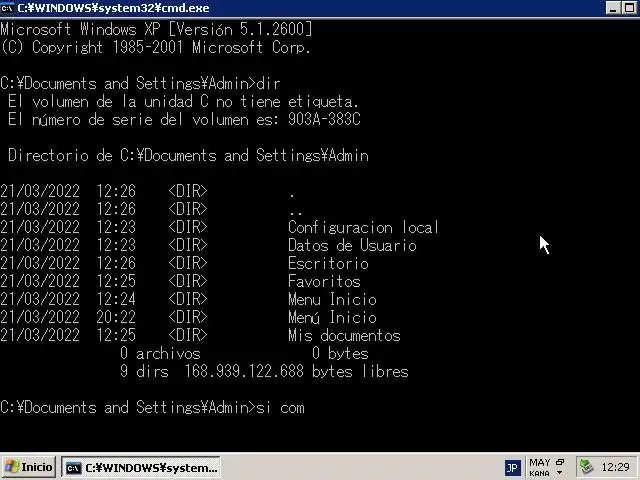Click the single dot '.' directory entry
This screenshot has height=480, width=640.
pyautogui.click(x=292, y=195)
